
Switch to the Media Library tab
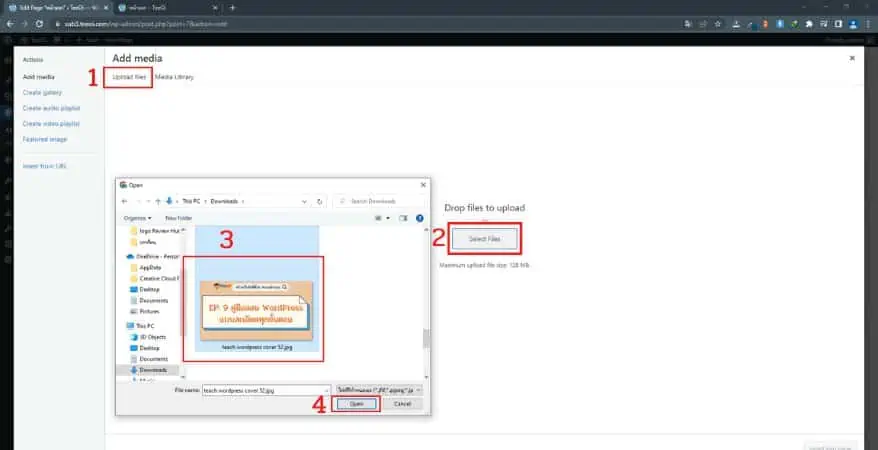174,77
